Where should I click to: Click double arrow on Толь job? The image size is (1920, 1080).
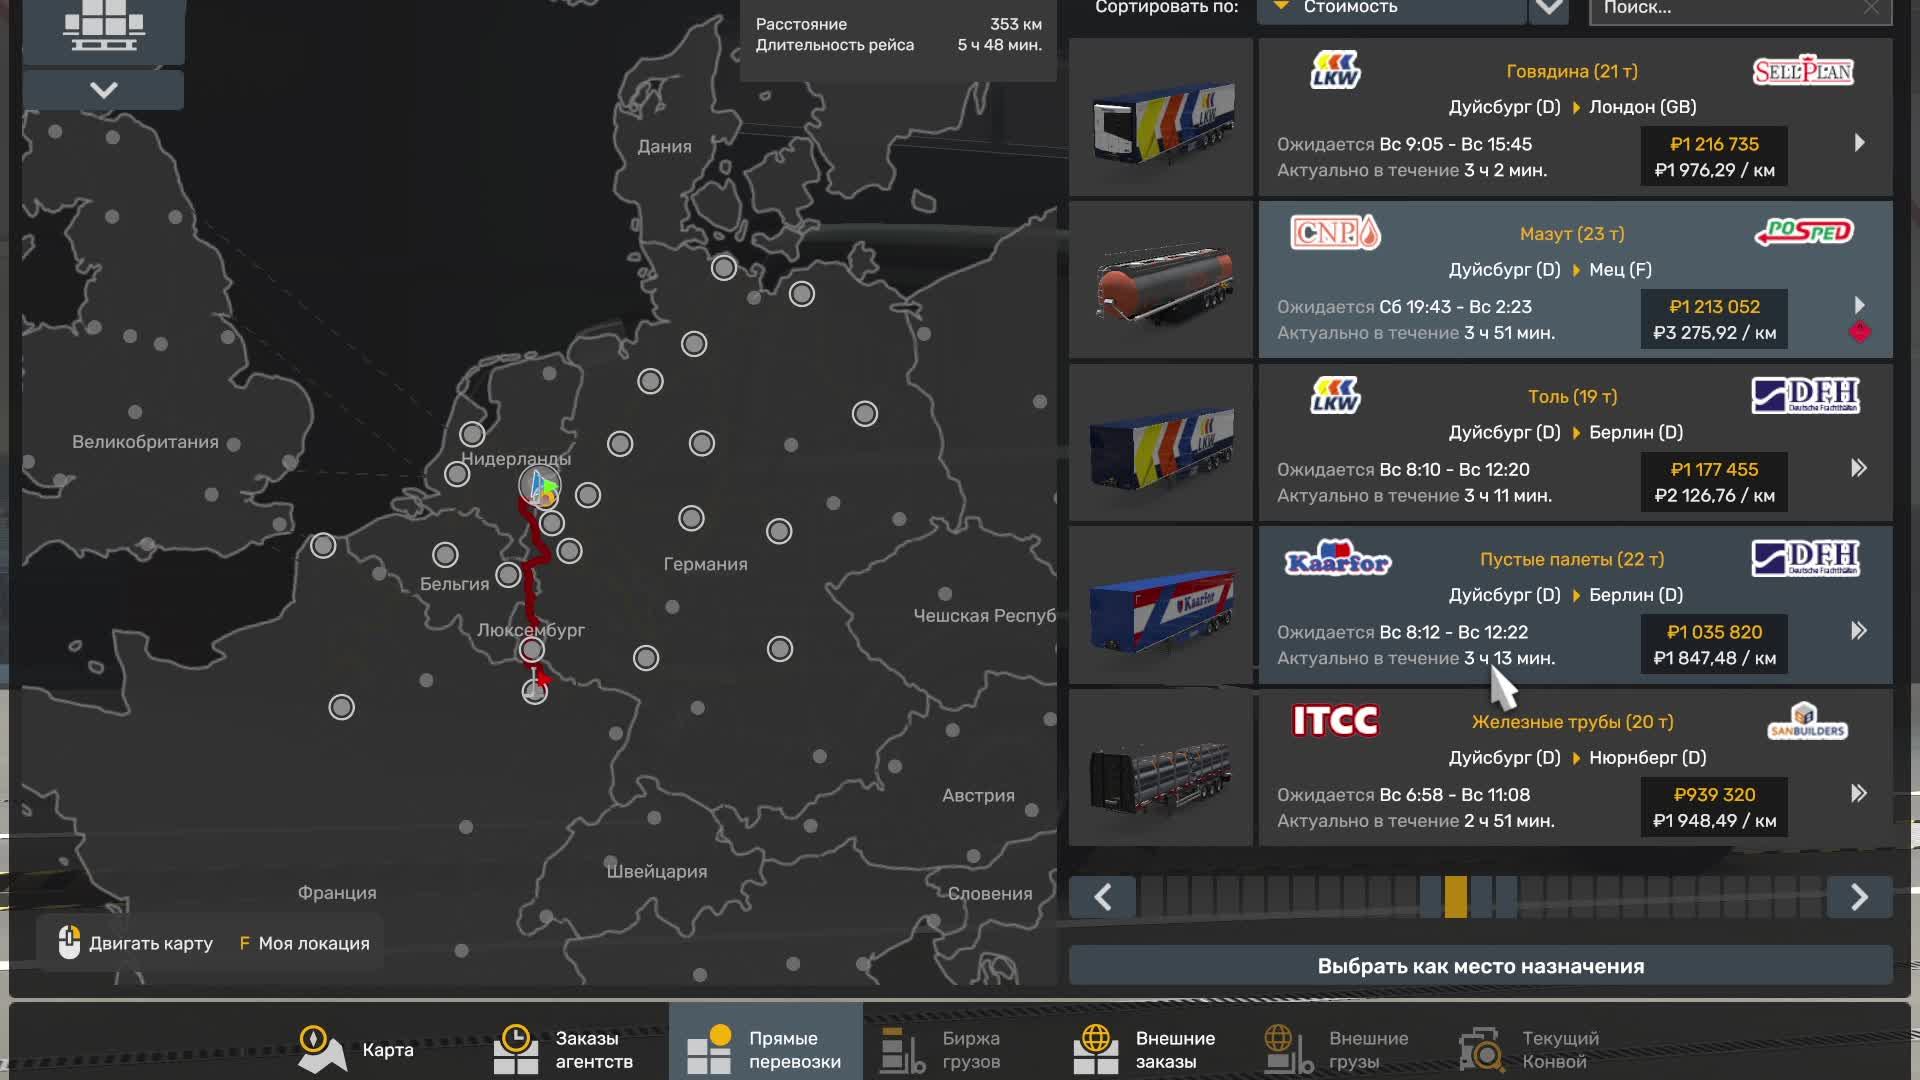point(1858,468)
